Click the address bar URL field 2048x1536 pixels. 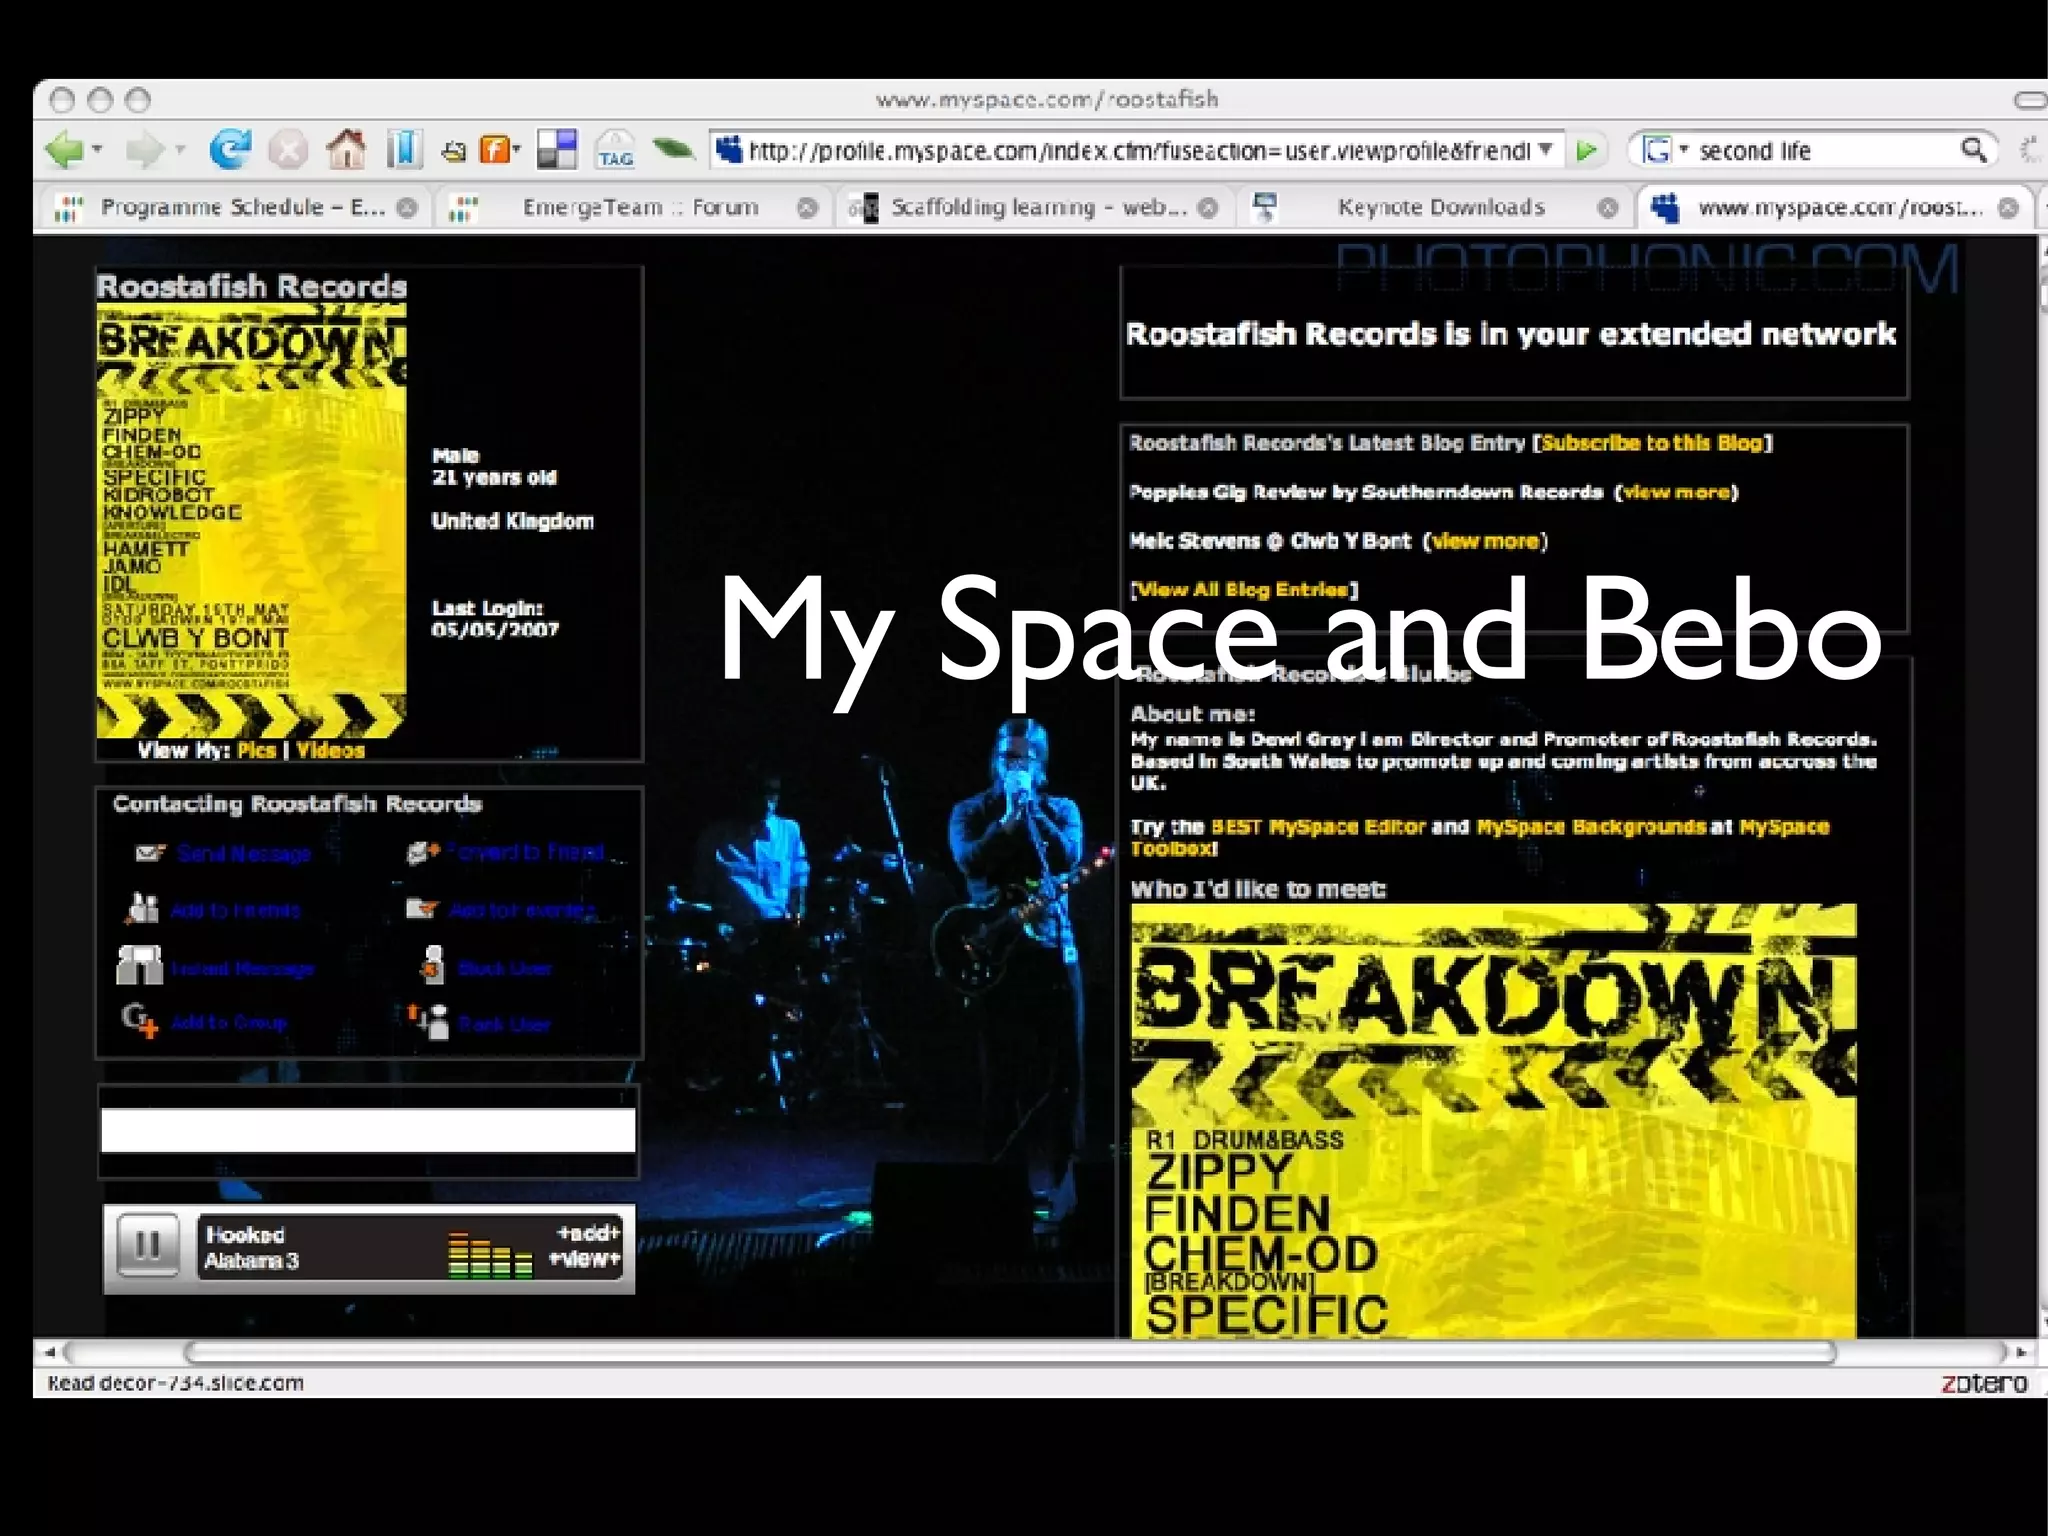coord(1138,151)
